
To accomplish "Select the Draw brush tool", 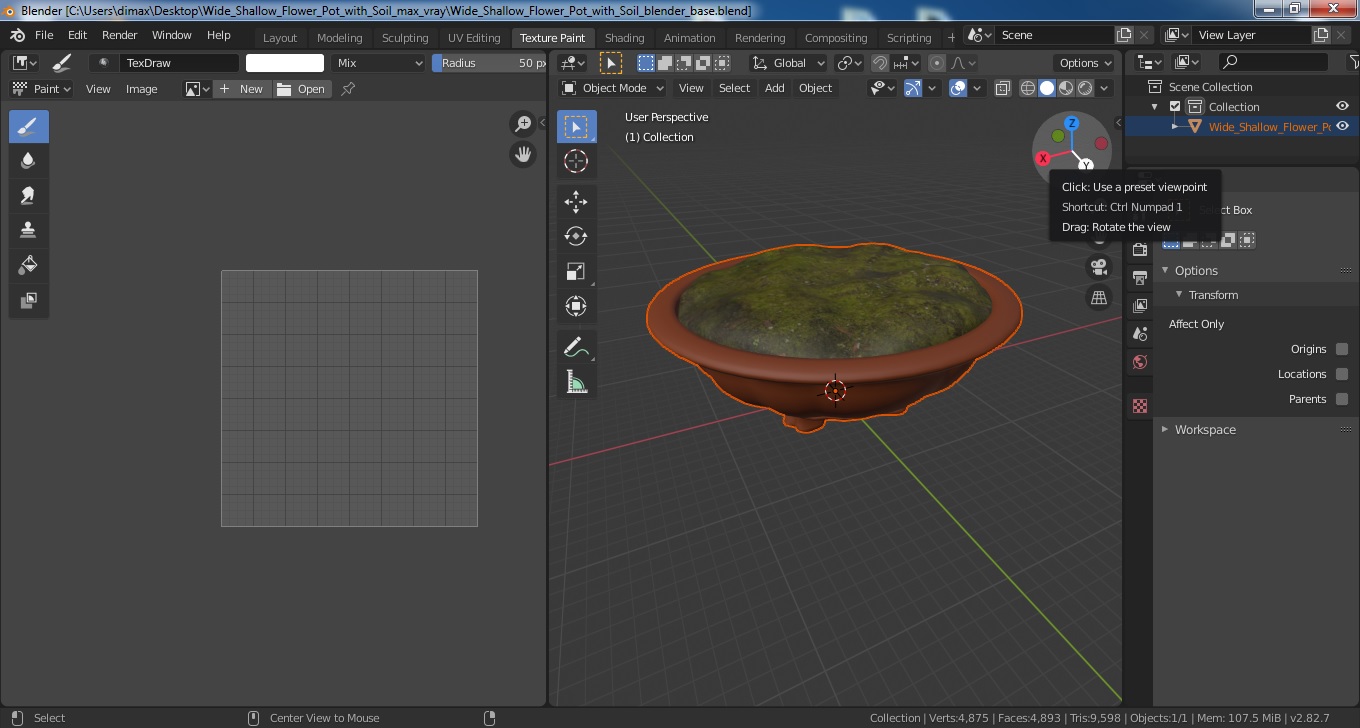I will pyautogui.click(x=28, y=127).
